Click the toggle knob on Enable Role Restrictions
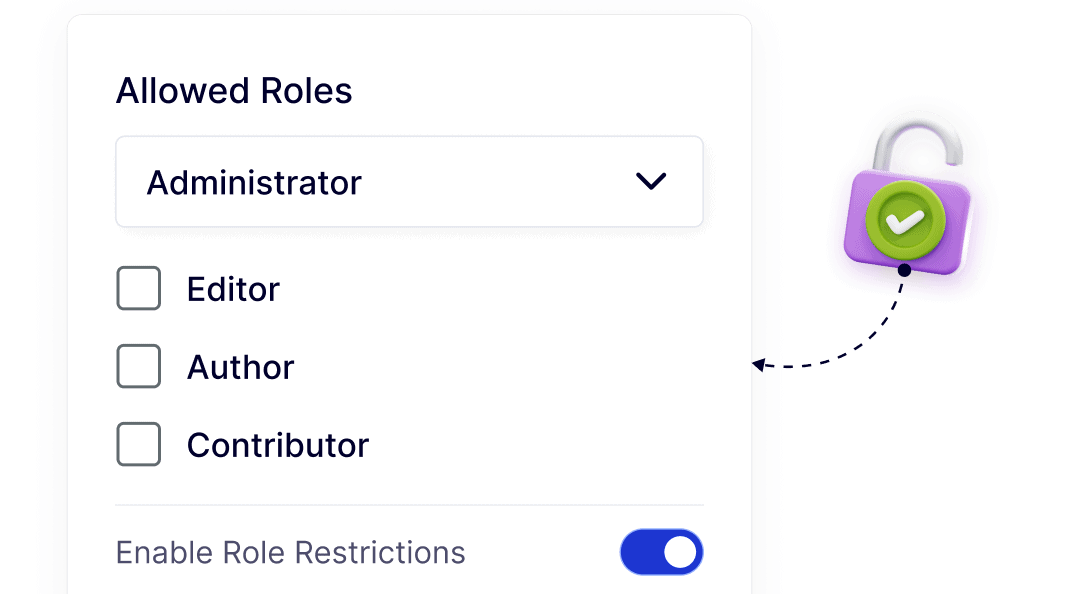 (679, 552)
